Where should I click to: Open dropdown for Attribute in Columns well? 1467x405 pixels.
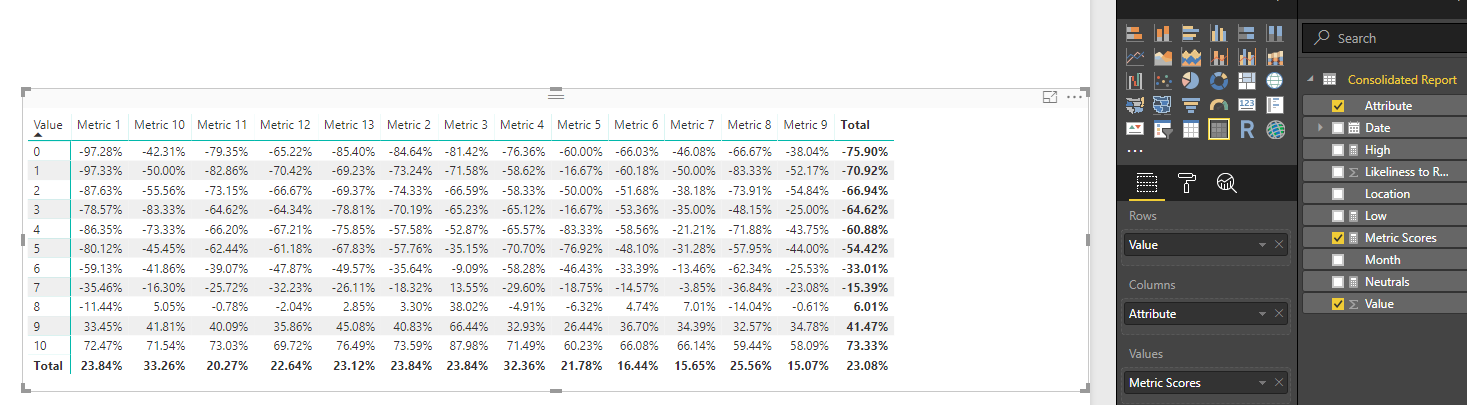coord(1260,314)
